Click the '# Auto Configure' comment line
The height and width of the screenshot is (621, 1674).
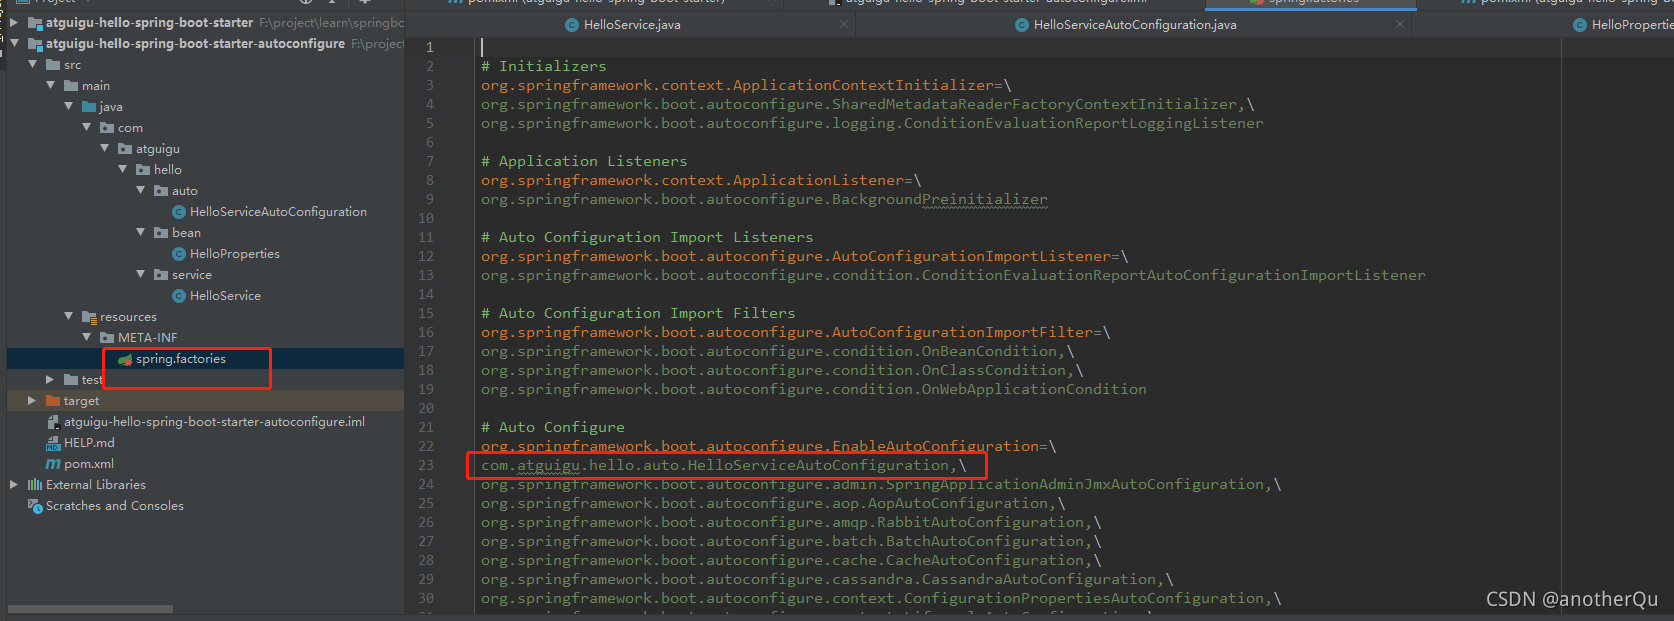point(552,427)
